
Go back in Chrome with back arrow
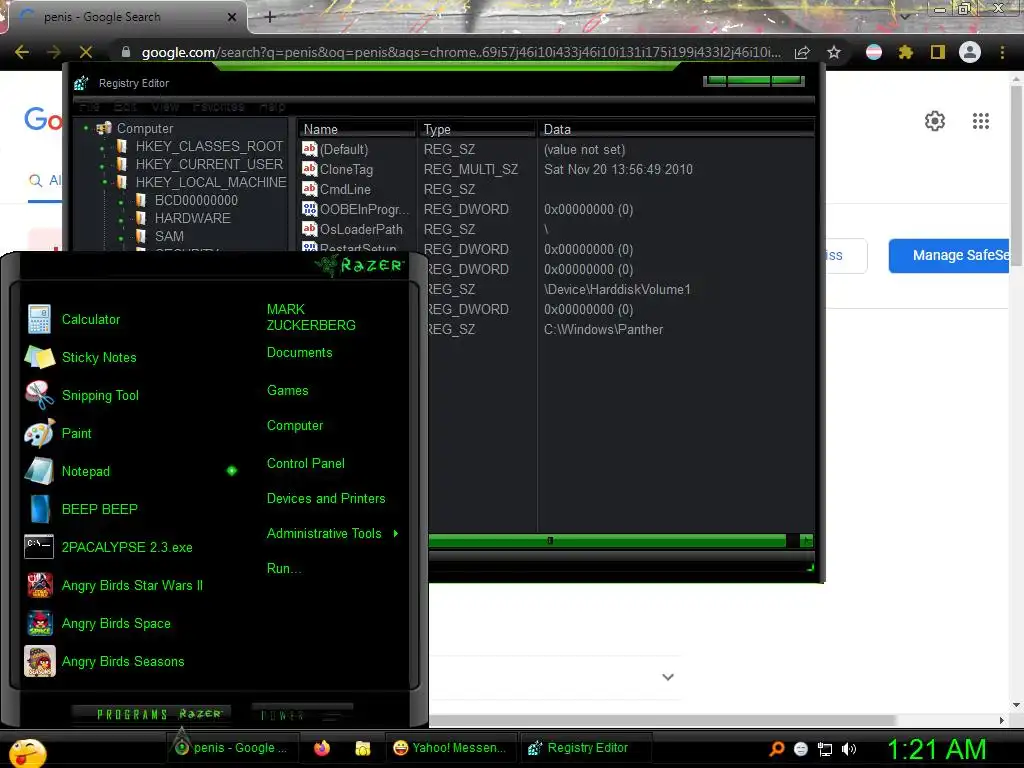click(x=22, y=52)
